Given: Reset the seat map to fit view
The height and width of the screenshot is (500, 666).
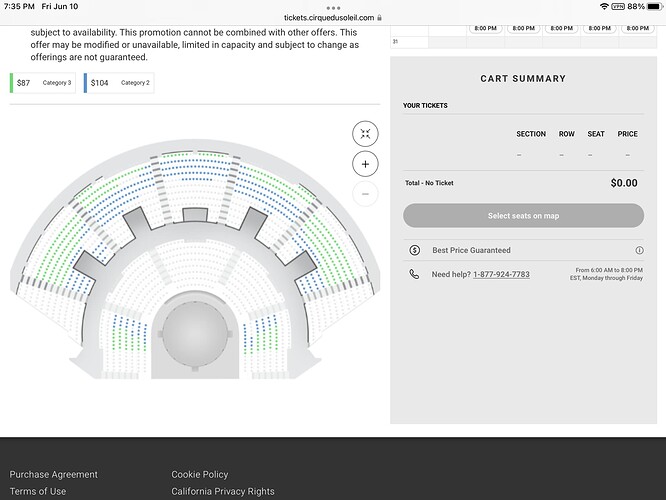Looking at the screenshot, I should coord(365,133).
